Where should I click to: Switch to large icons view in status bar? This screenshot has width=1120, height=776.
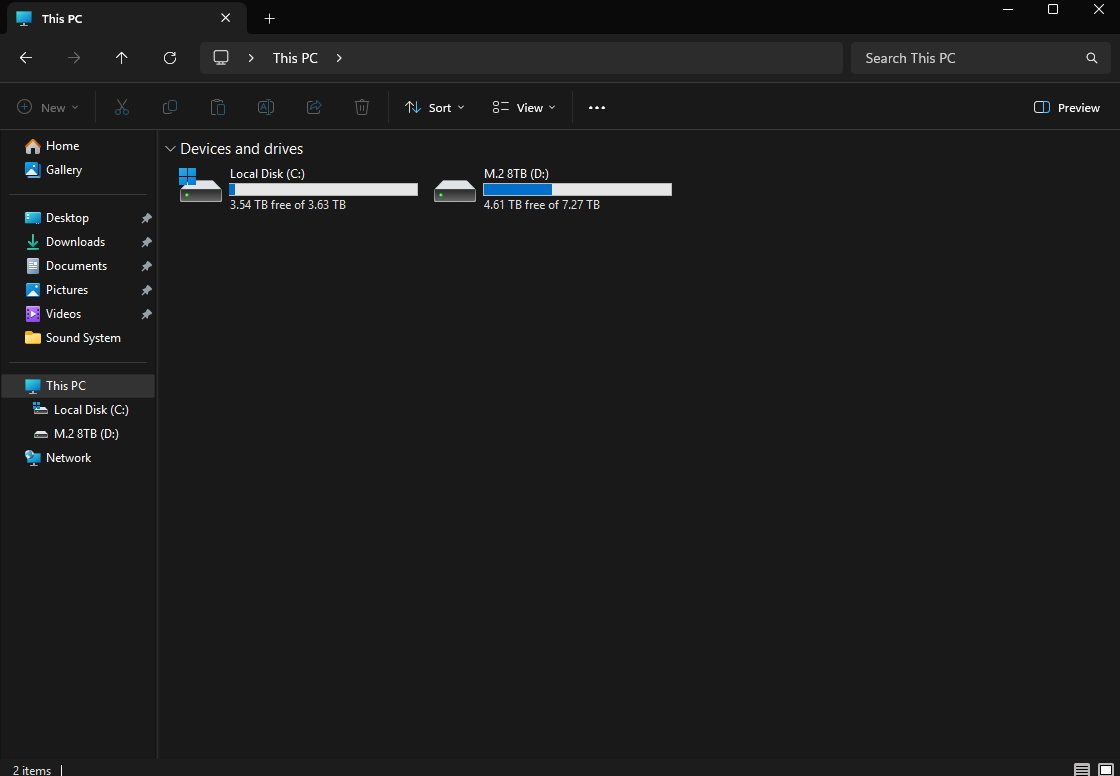[1105, 770]
